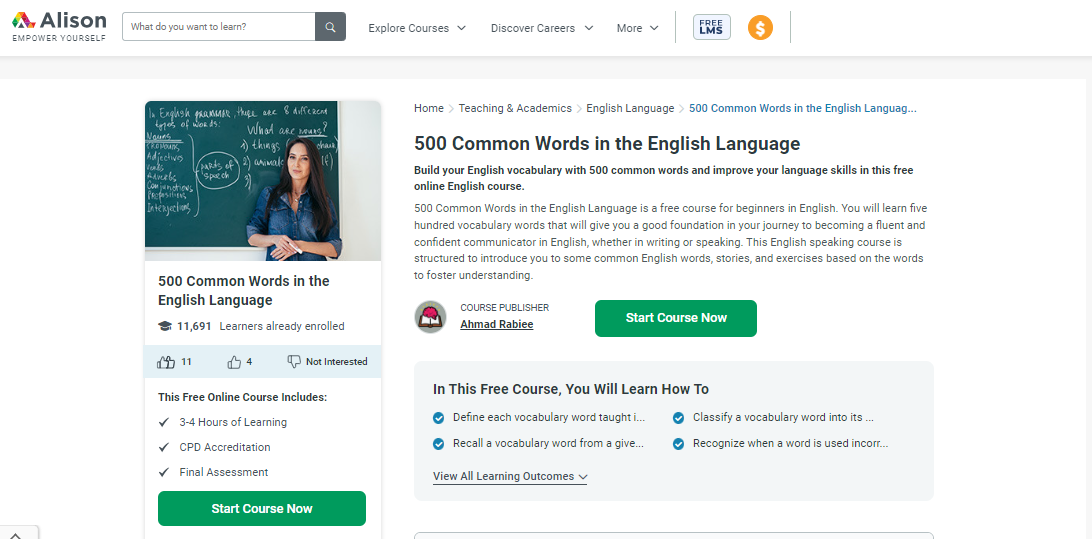Screen dimensions: 1092x539
Task: Click the tick next to 3-4 Hours of Learning
Action: (x=164, y=422)
